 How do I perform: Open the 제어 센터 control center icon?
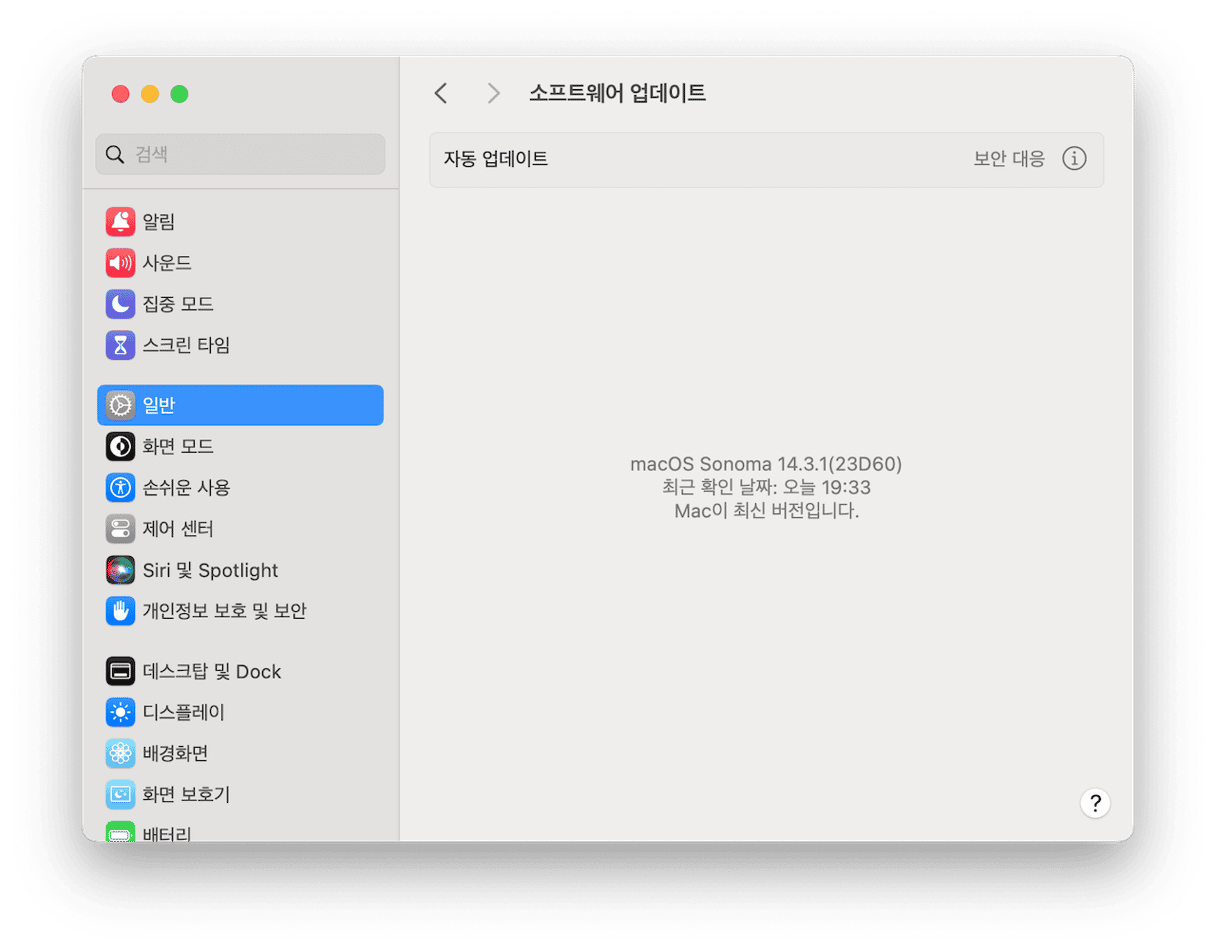pos(120,529)
